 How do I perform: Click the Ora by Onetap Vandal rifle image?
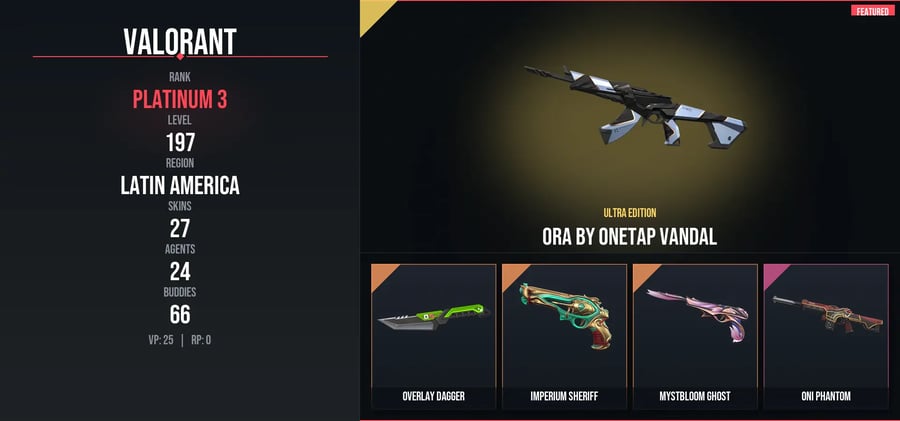pos(634,106)
